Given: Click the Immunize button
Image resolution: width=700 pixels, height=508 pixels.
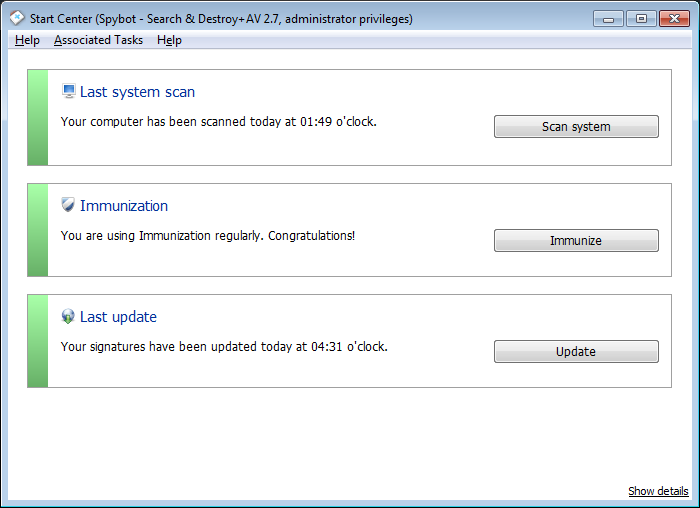Looking at the screenshot, I should point(576,241).
